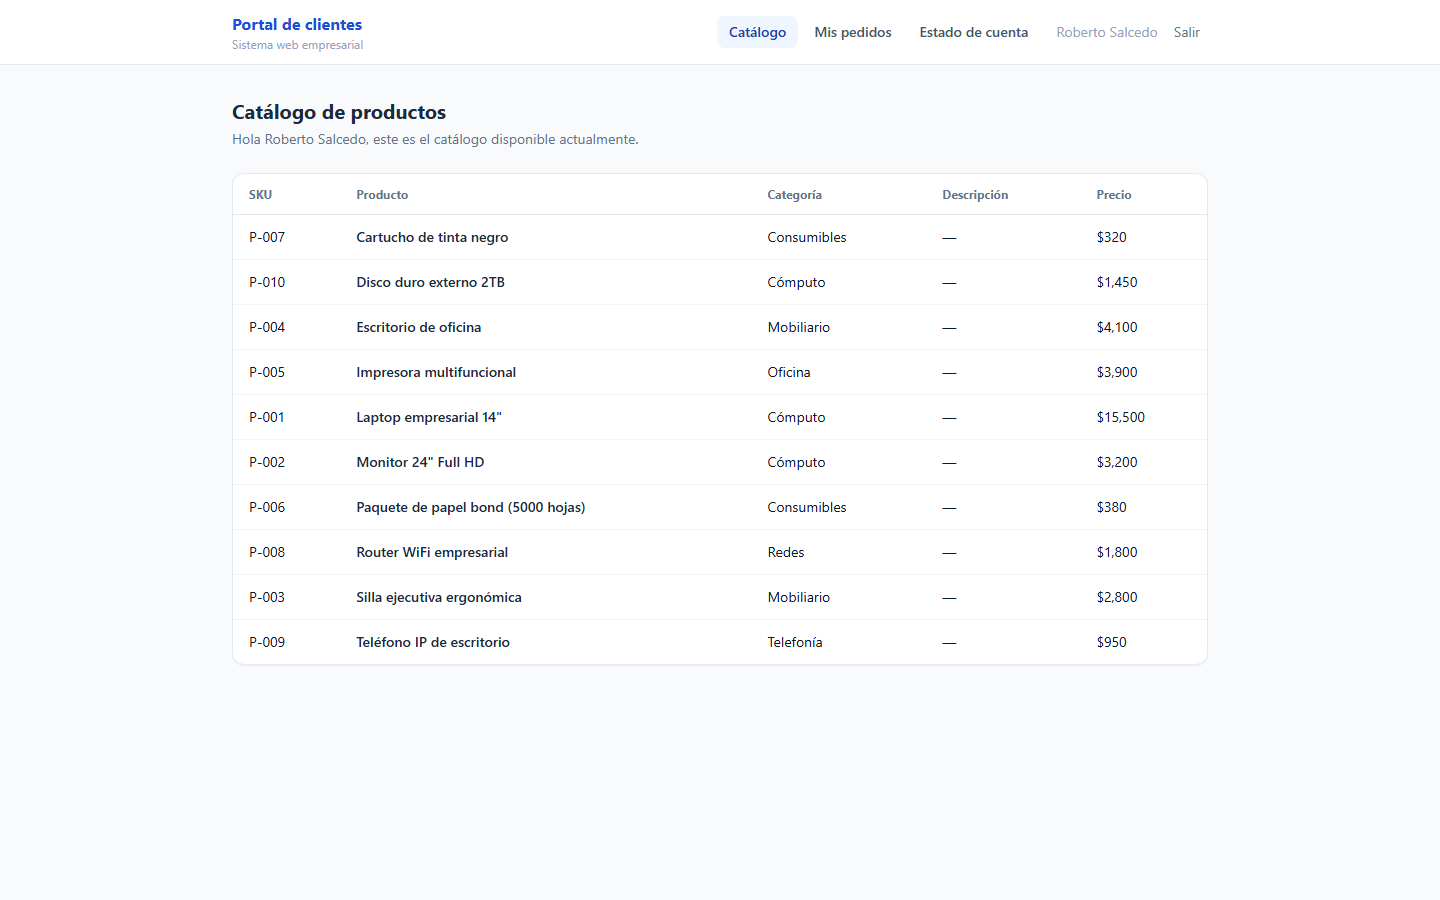Image resolution: width=1440 pixels, height=900 pixels.
Task: Select product Disco duro externo 2TB
Action: point(430,282)
